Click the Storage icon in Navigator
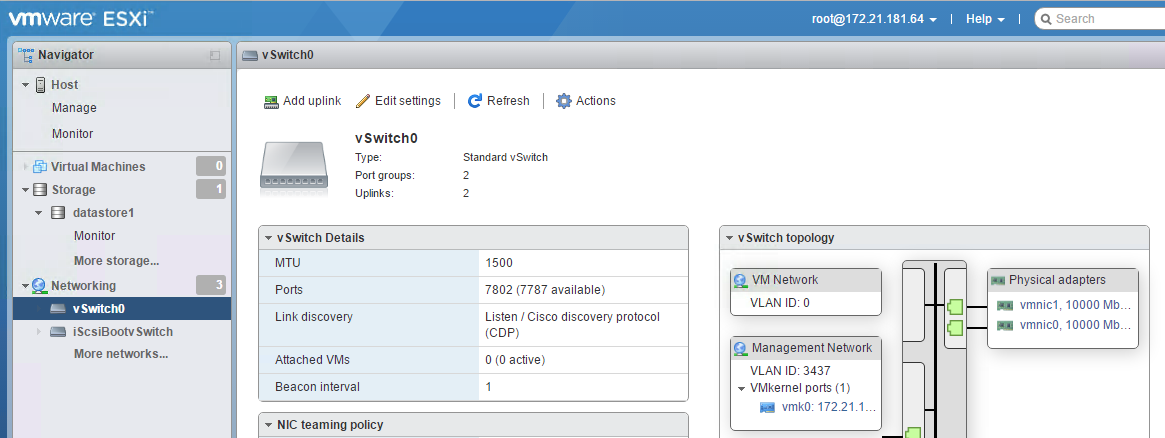This screenshot has width=1165, height=438. pos(40,189)
